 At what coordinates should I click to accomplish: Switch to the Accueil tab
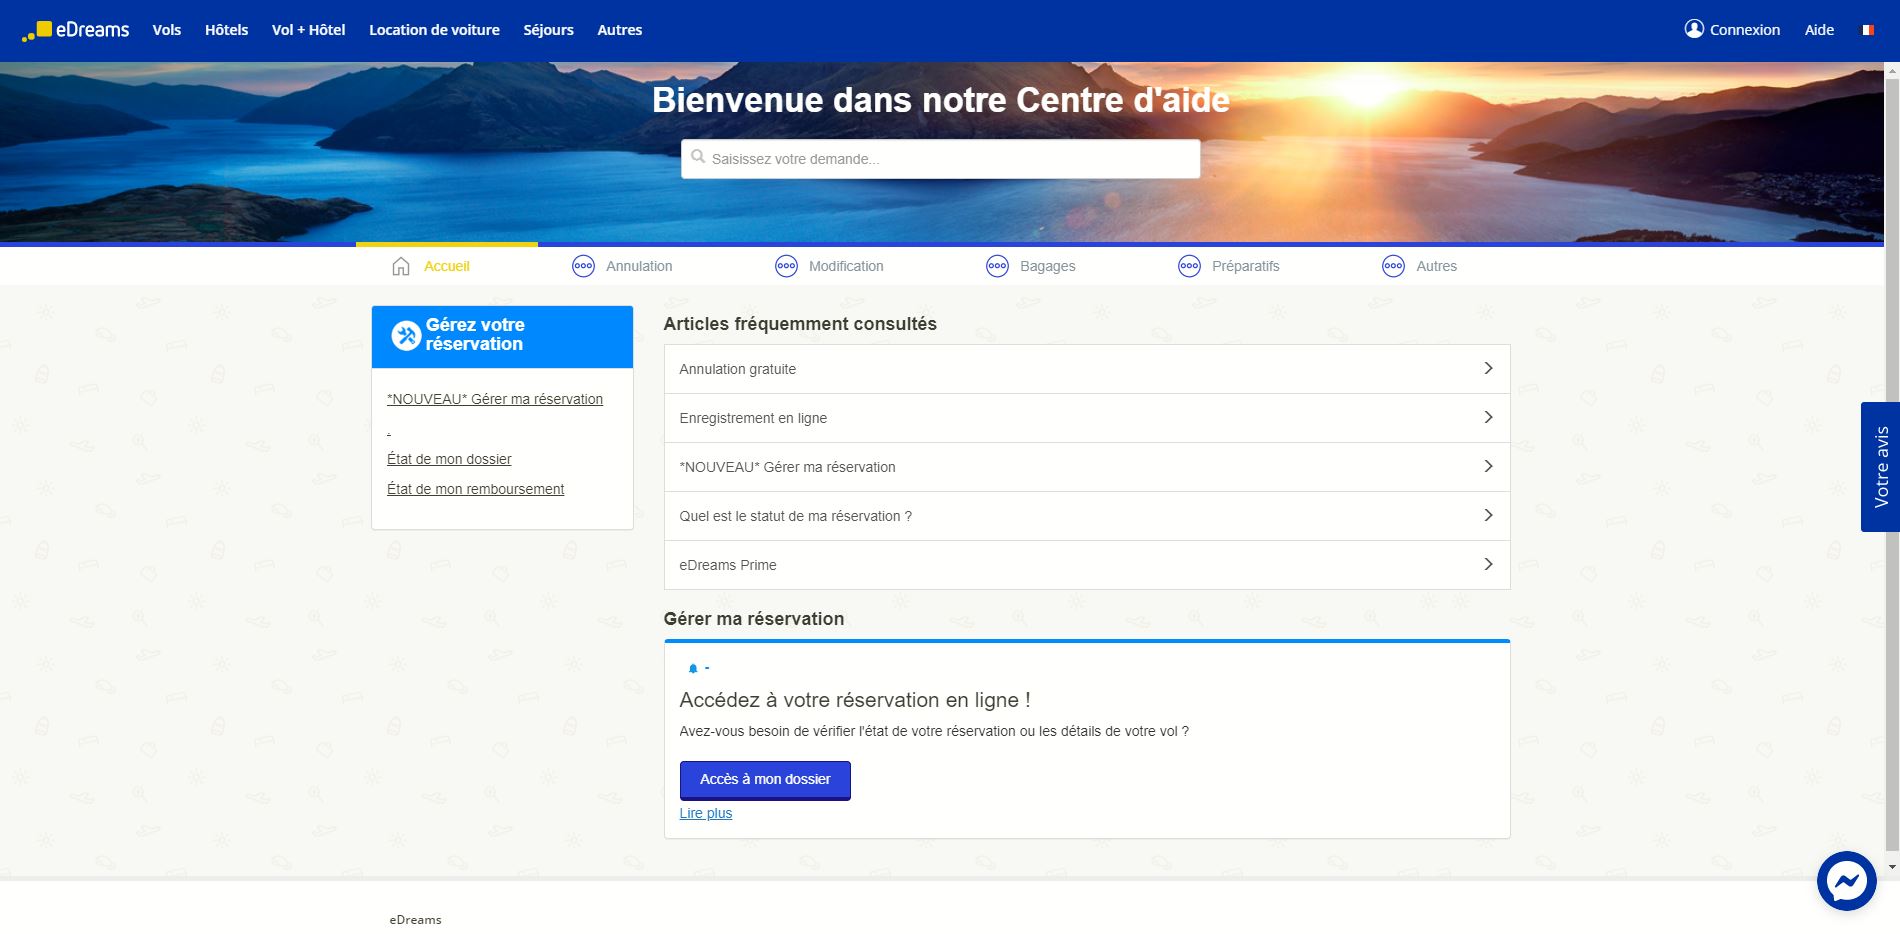click(446, 266)
